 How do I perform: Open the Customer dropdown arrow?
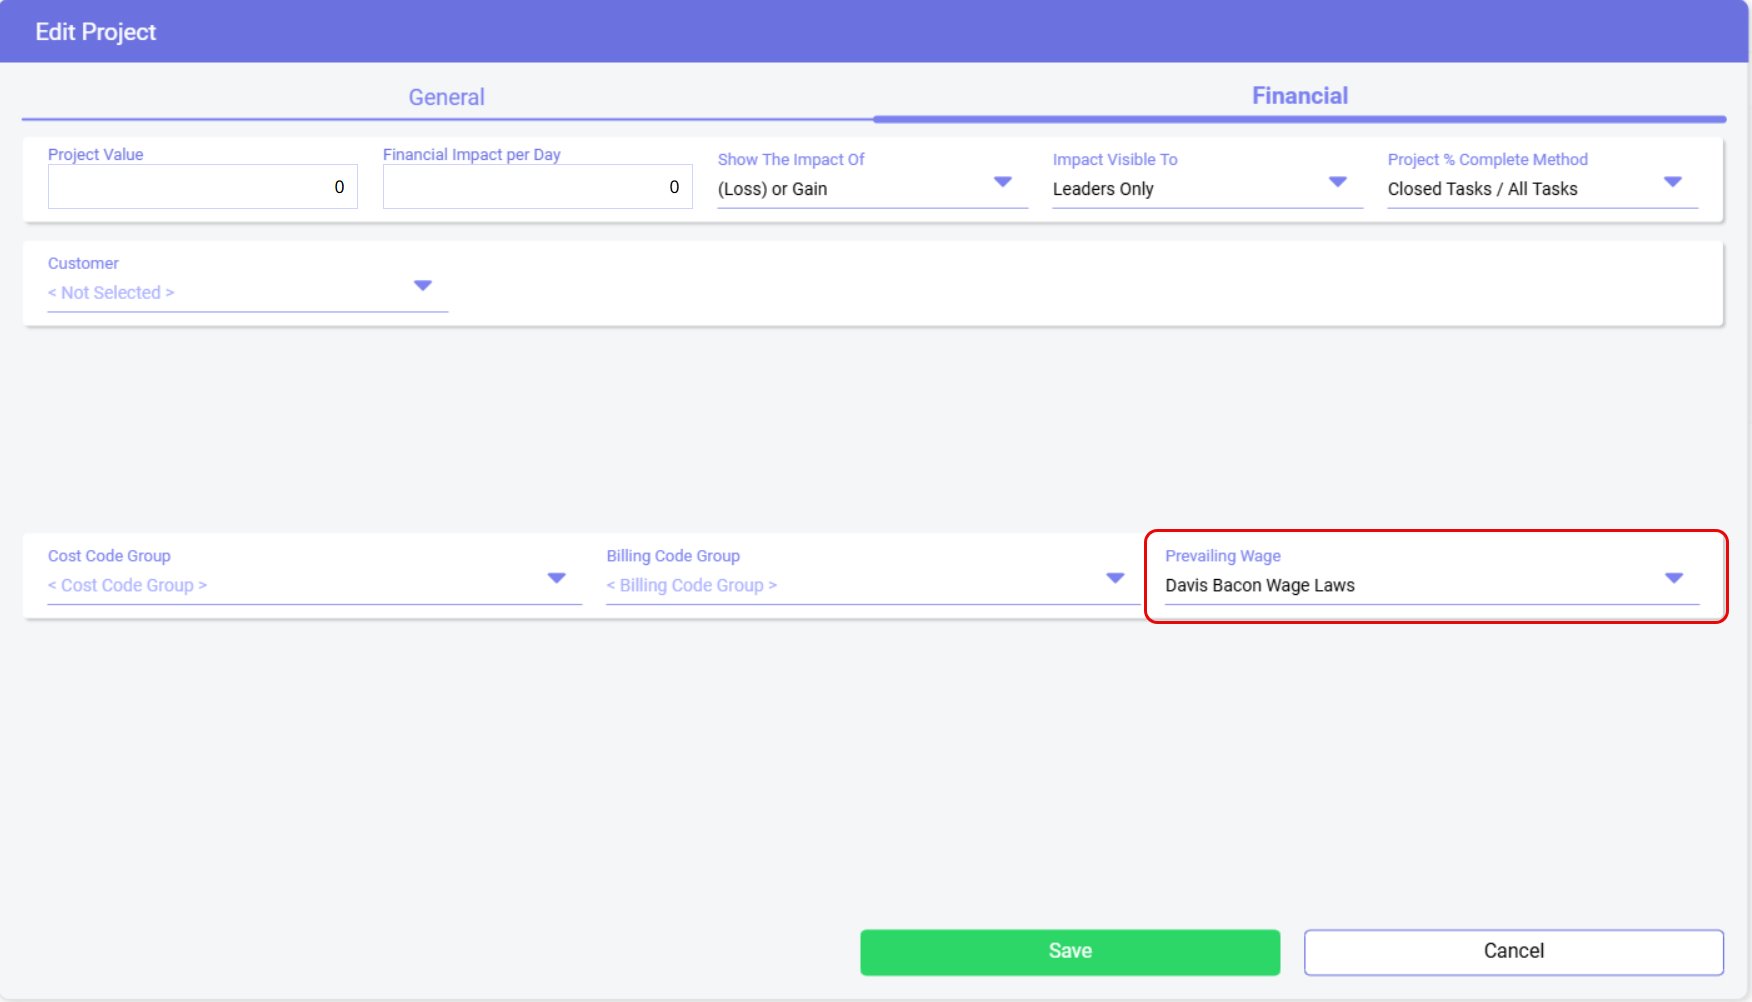tap(423, 286)
